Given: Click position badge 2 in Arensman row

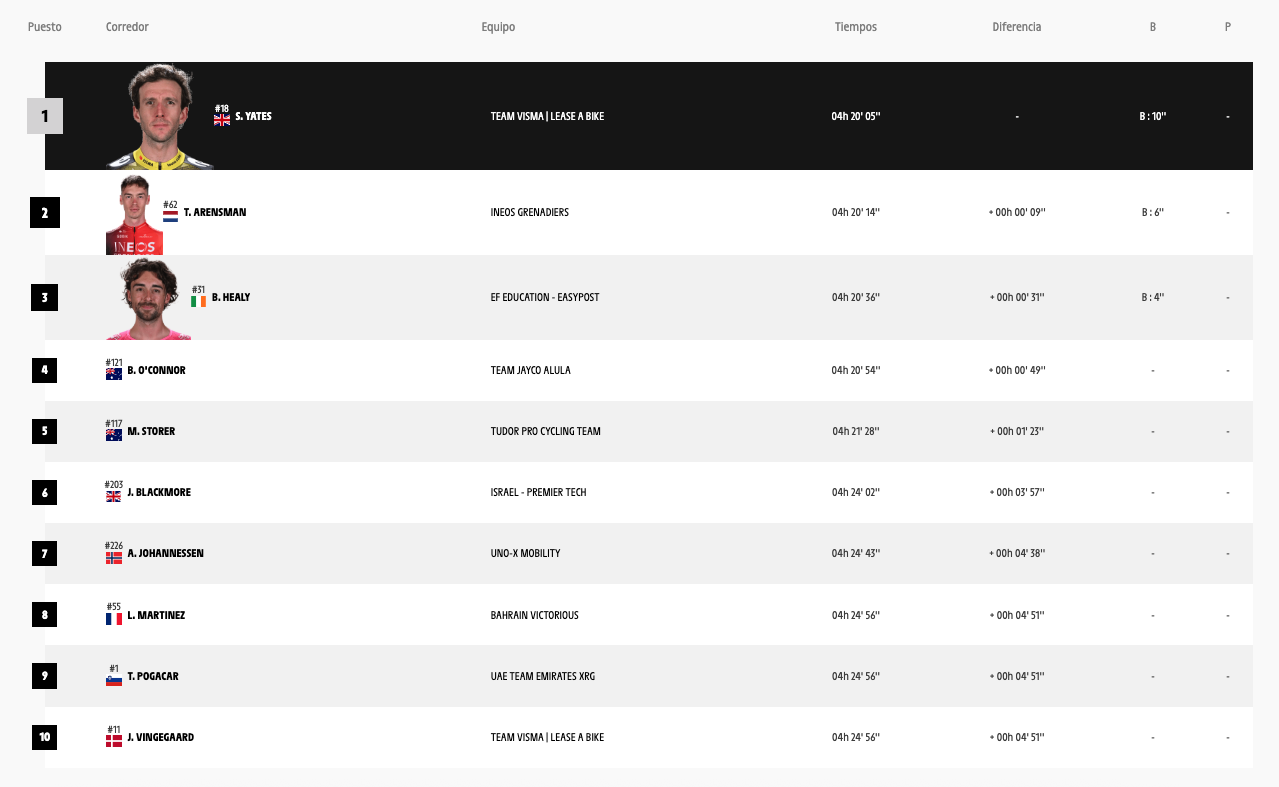Looking at the screenshot, I should click(44, 213).
